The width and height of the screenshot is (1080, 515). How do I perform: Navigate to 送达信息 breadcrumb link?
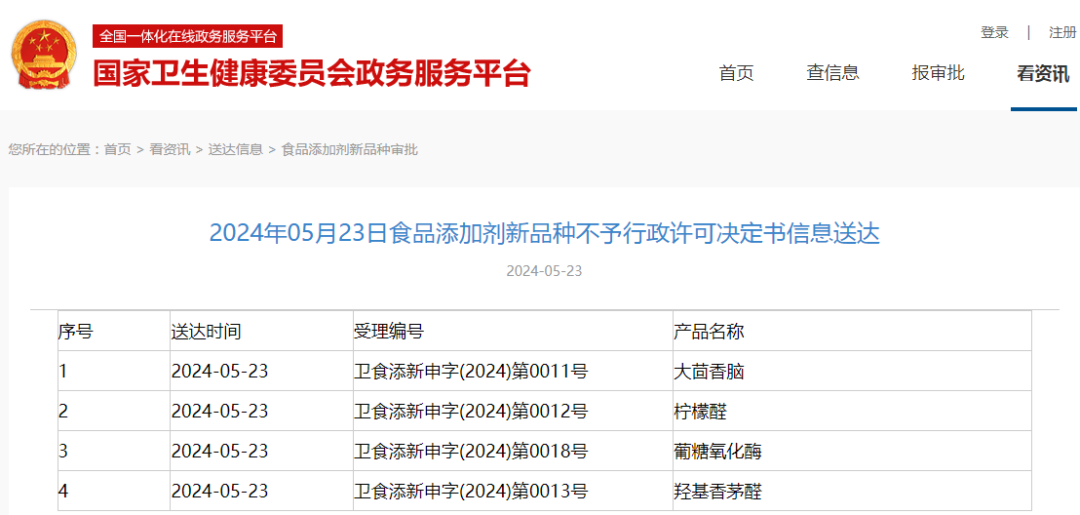pos(235,149)
